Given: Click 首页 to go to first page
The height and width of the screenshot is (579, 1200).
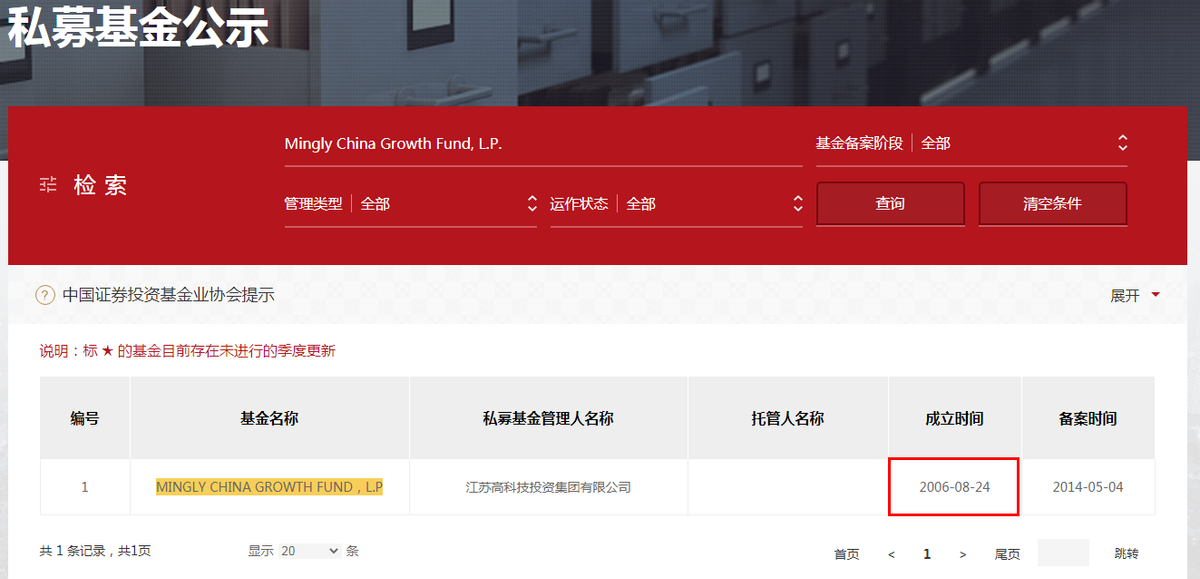Looking at the screenshot, I should 845,552.
